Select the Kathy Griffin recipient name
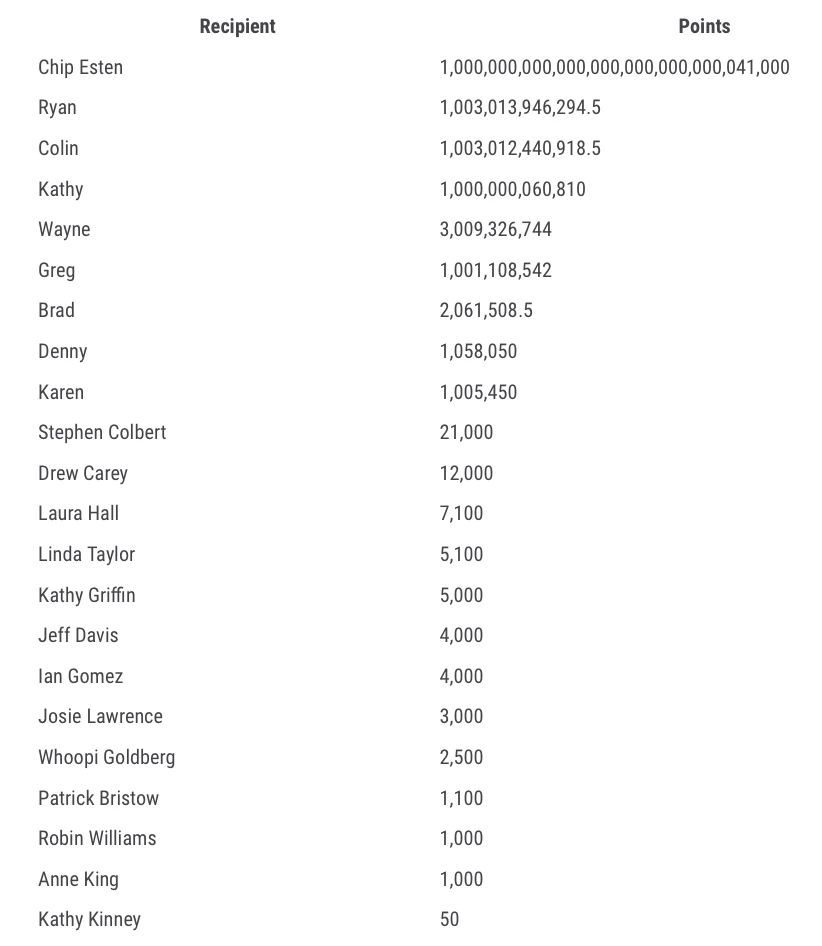 click(x=87, y=595)
